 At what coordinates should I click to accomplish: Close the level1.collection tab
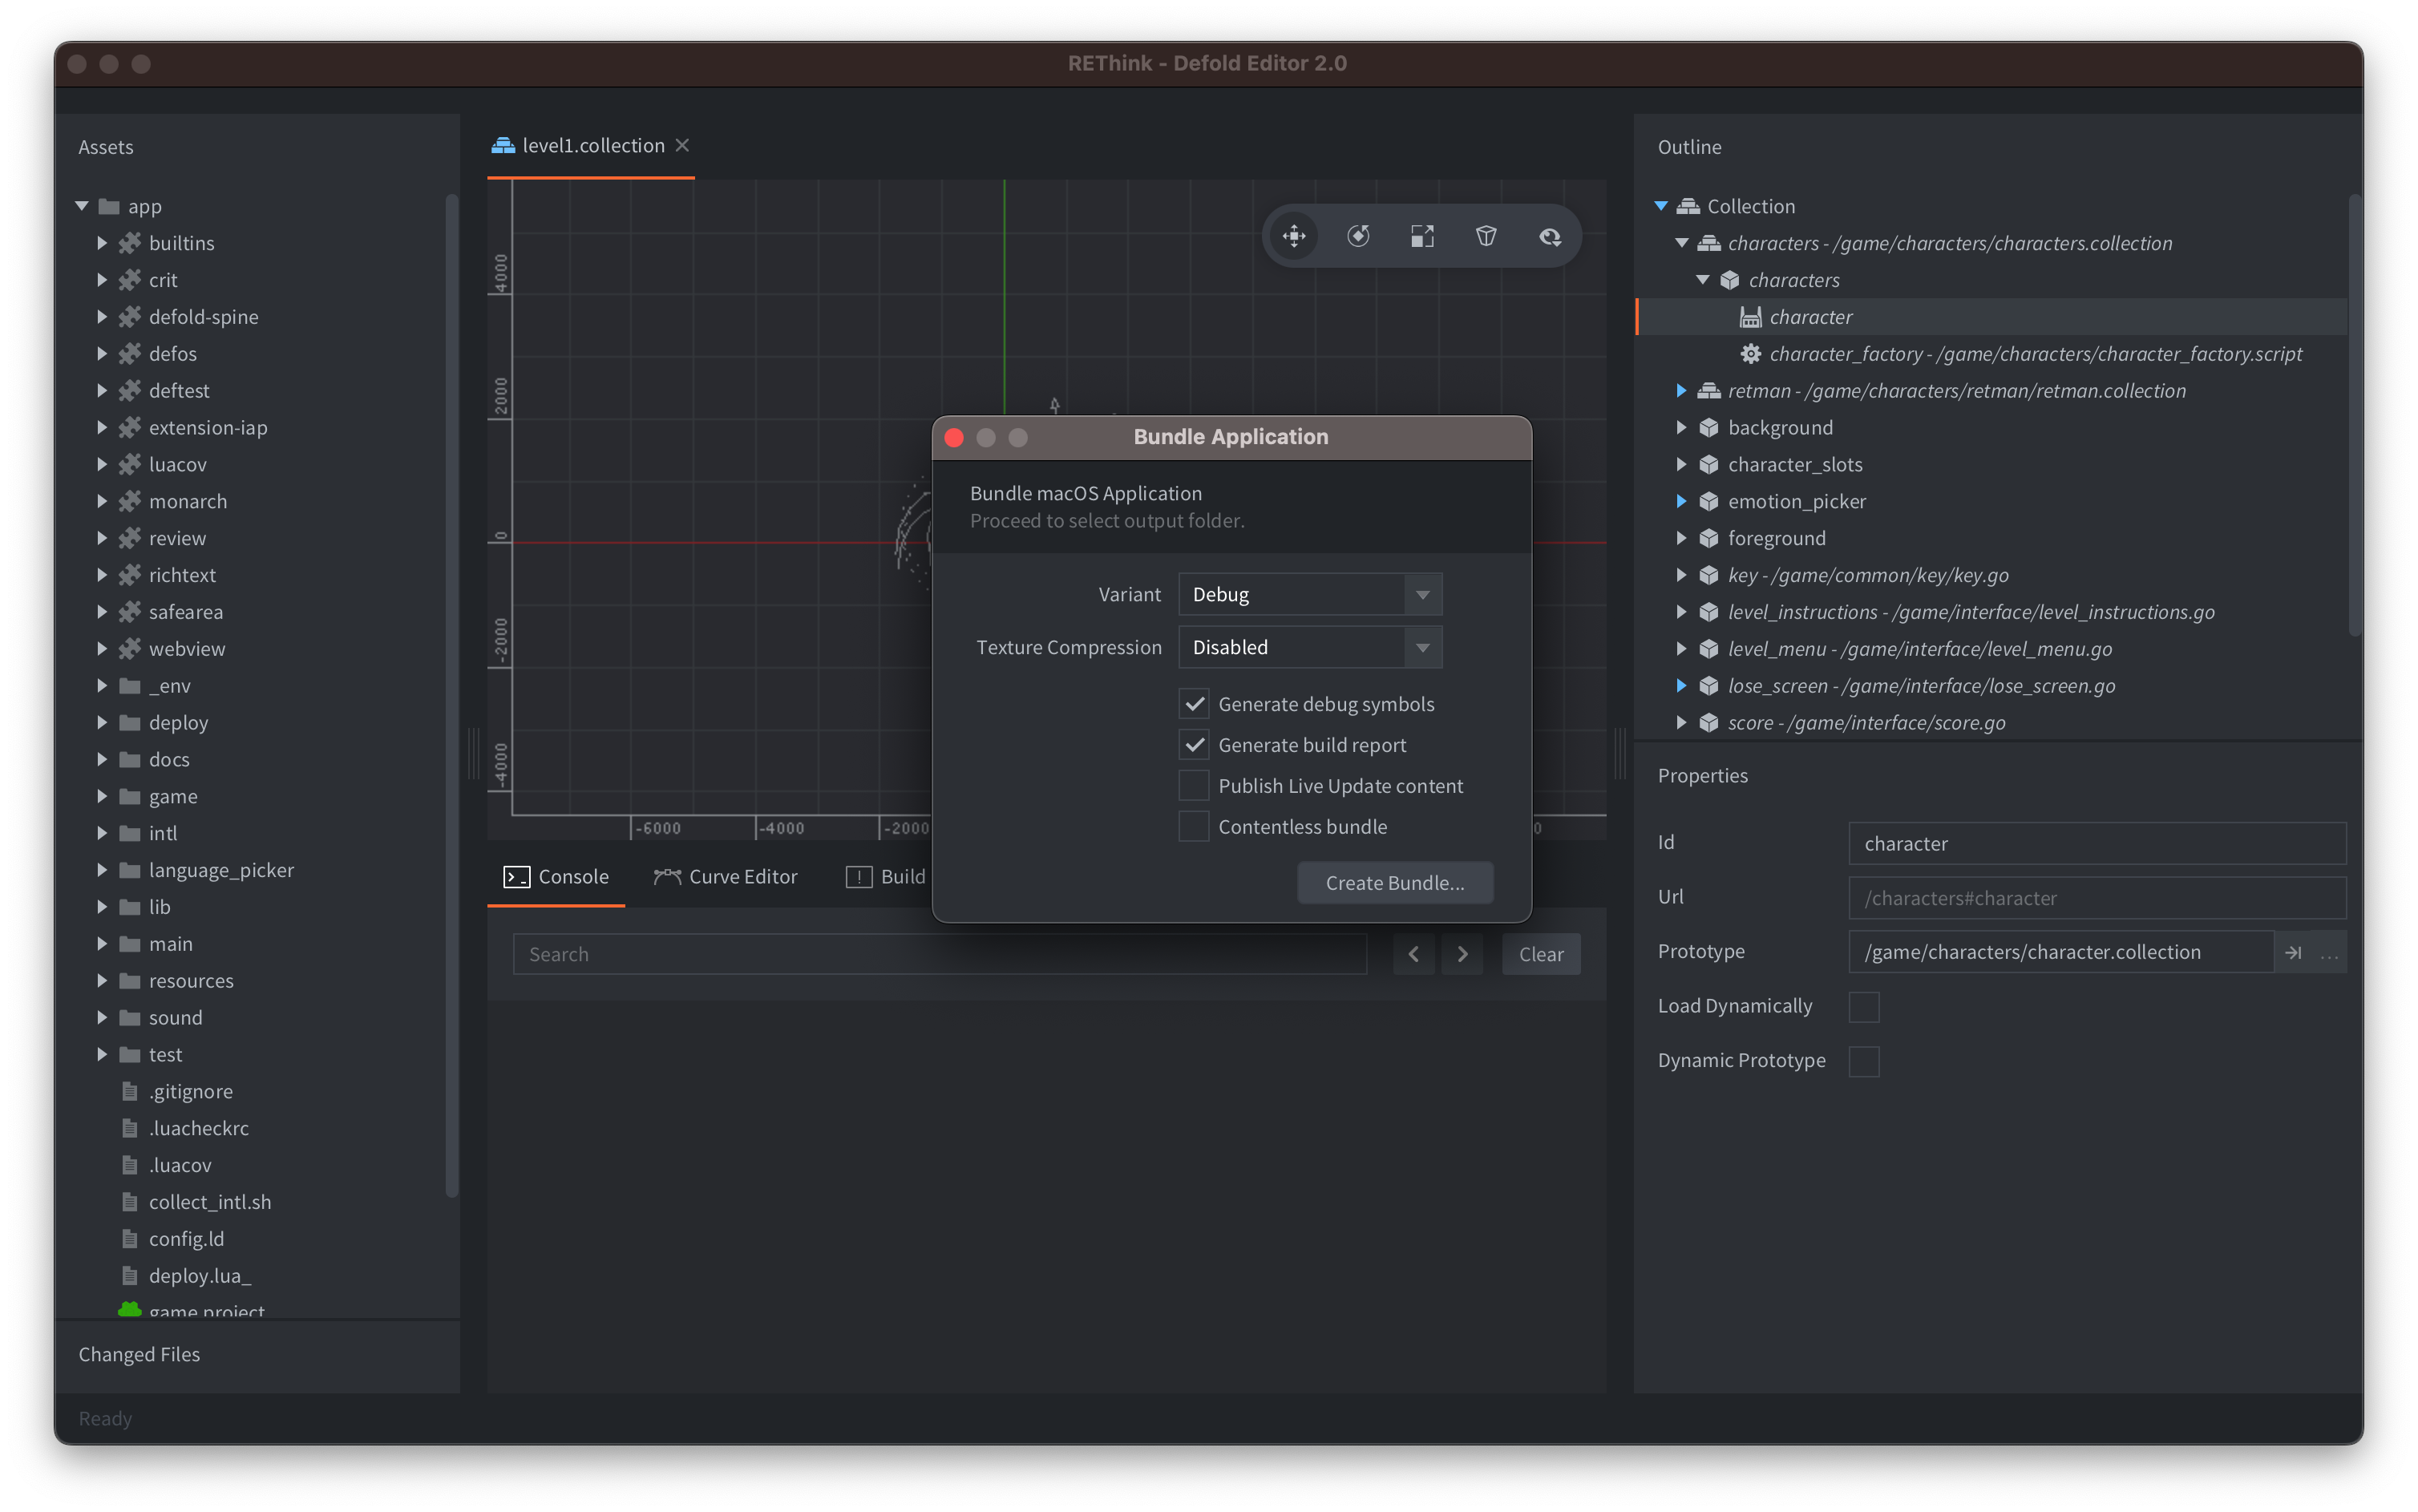683,145
